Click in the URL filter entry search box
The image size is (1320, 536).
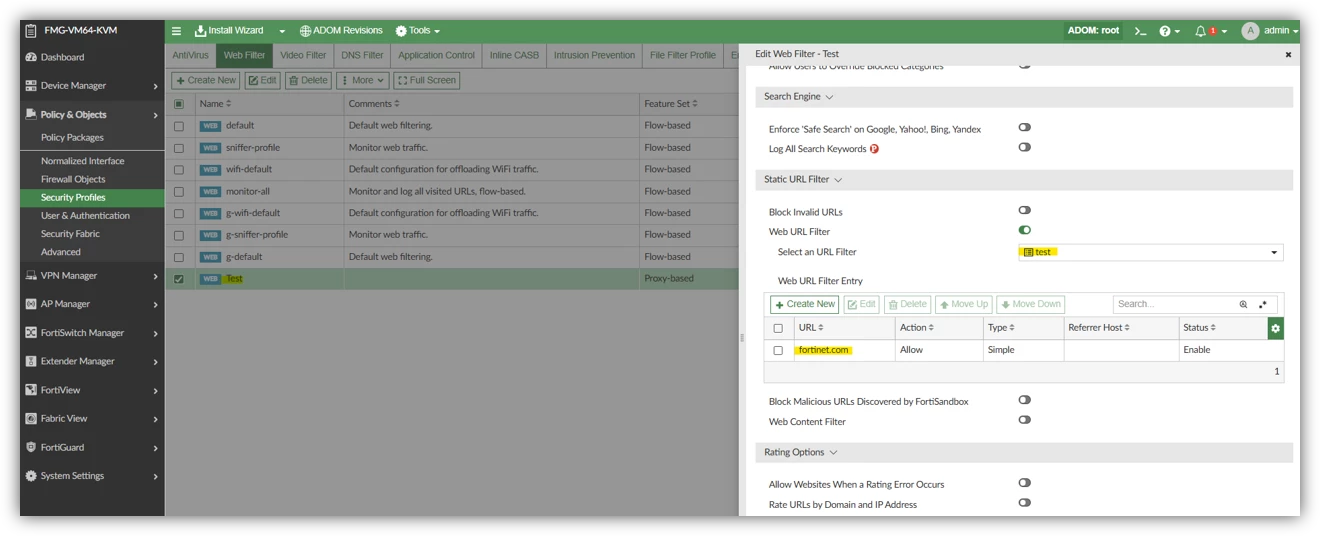[1175, 304]
